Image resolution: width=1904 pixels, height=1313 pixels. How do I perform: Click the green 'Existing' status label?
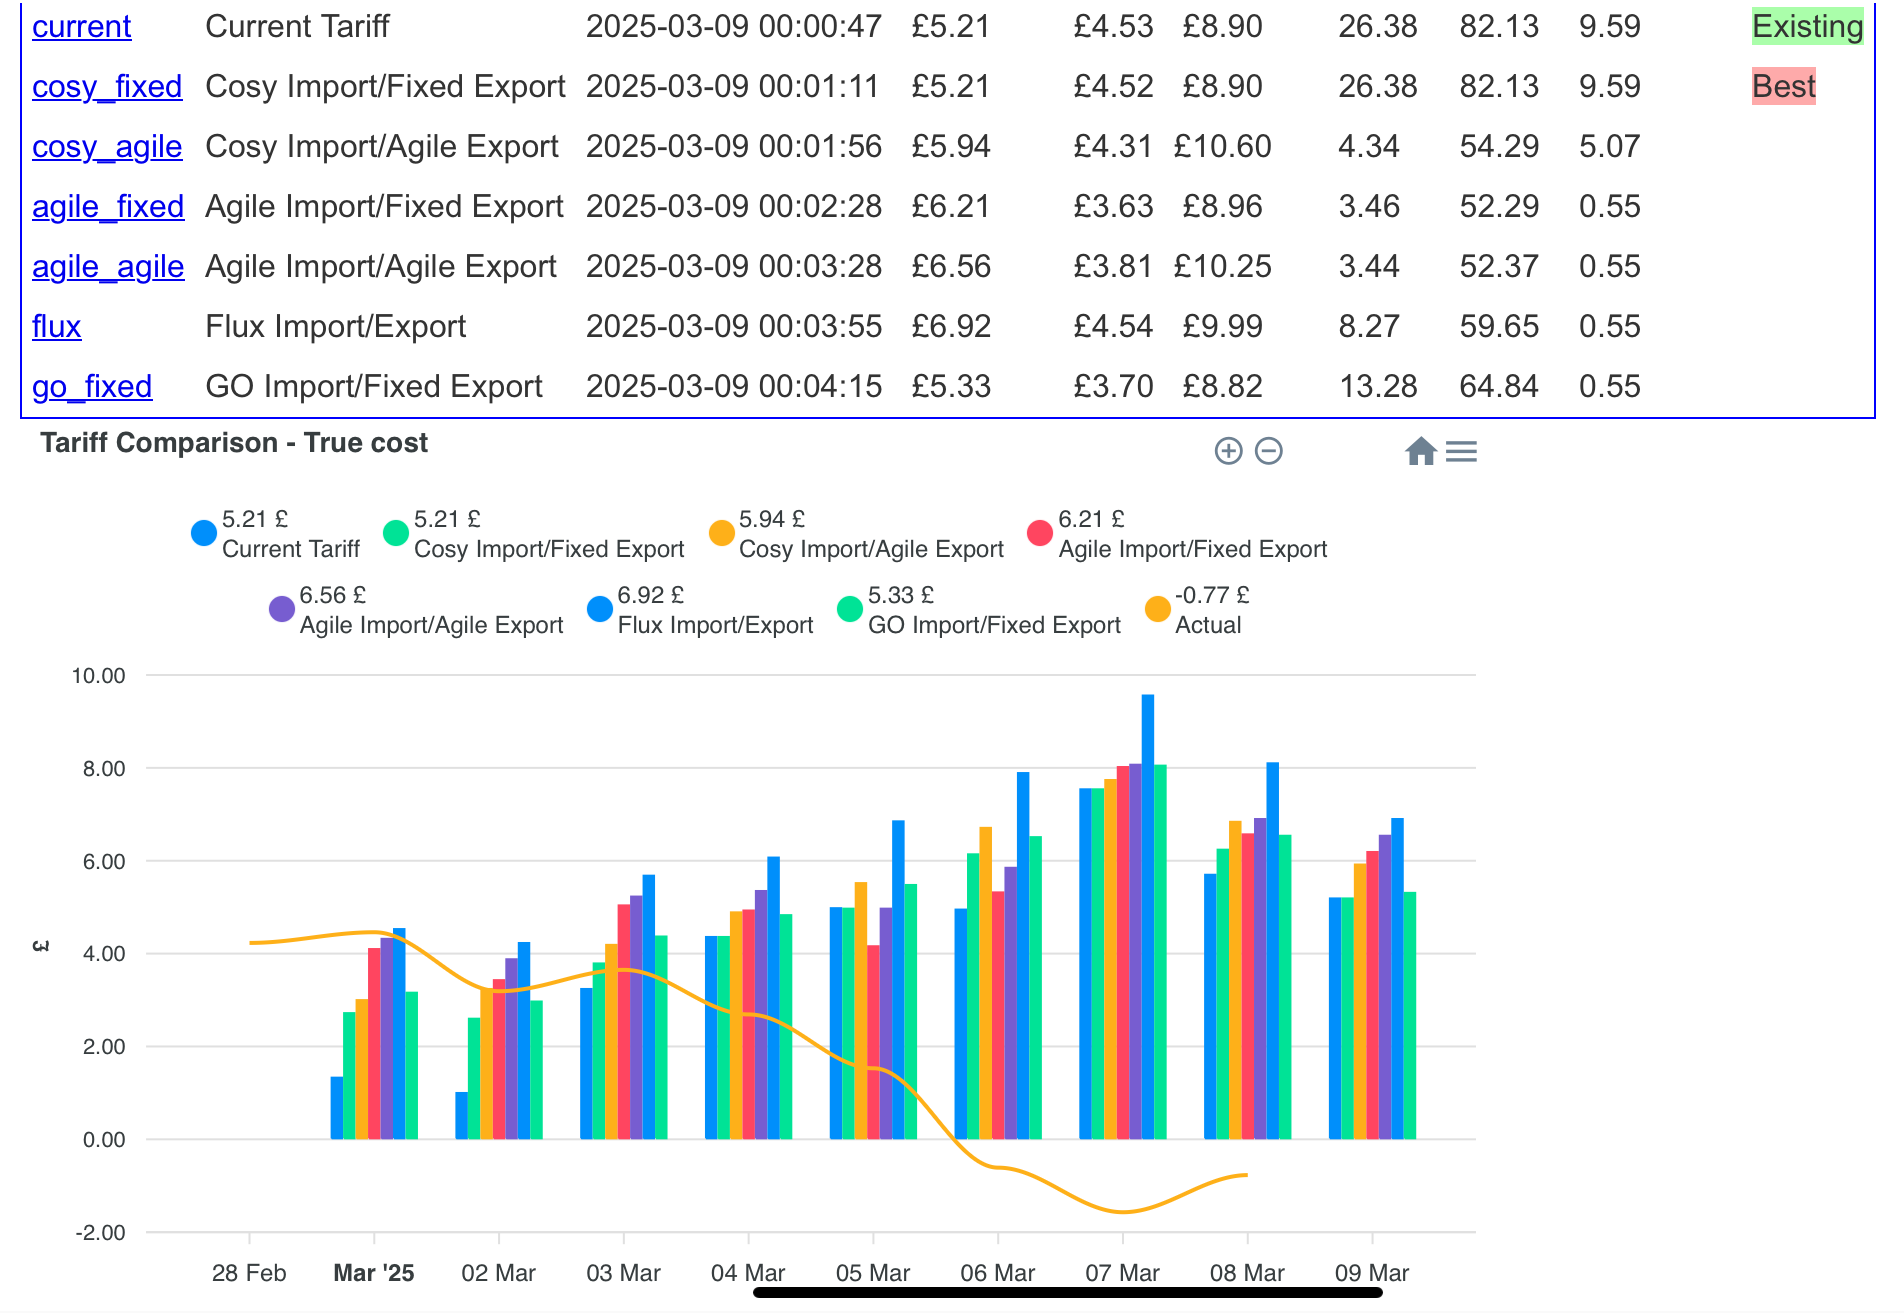click(1808, 27)
